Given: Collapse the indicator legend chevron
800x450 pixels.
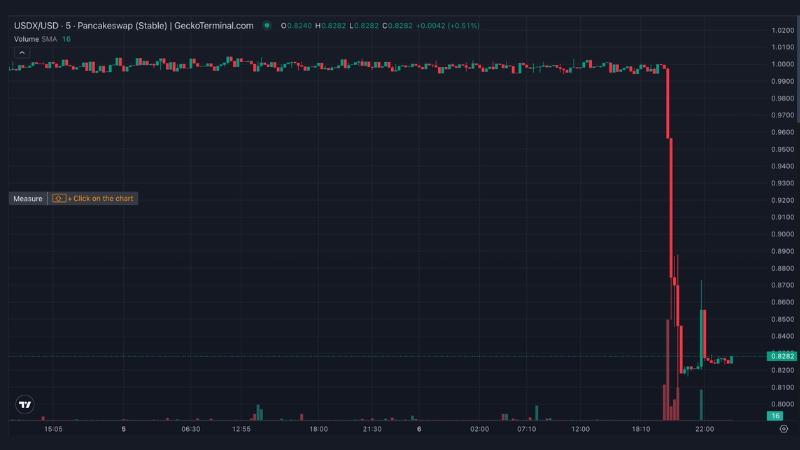Looking at the screenshot, I should click(x=22, y=53).
